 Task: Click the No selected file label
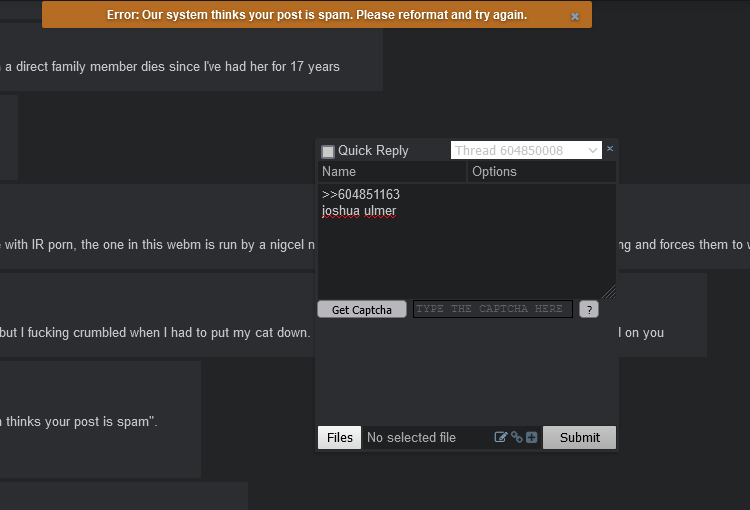coord(411,437)
